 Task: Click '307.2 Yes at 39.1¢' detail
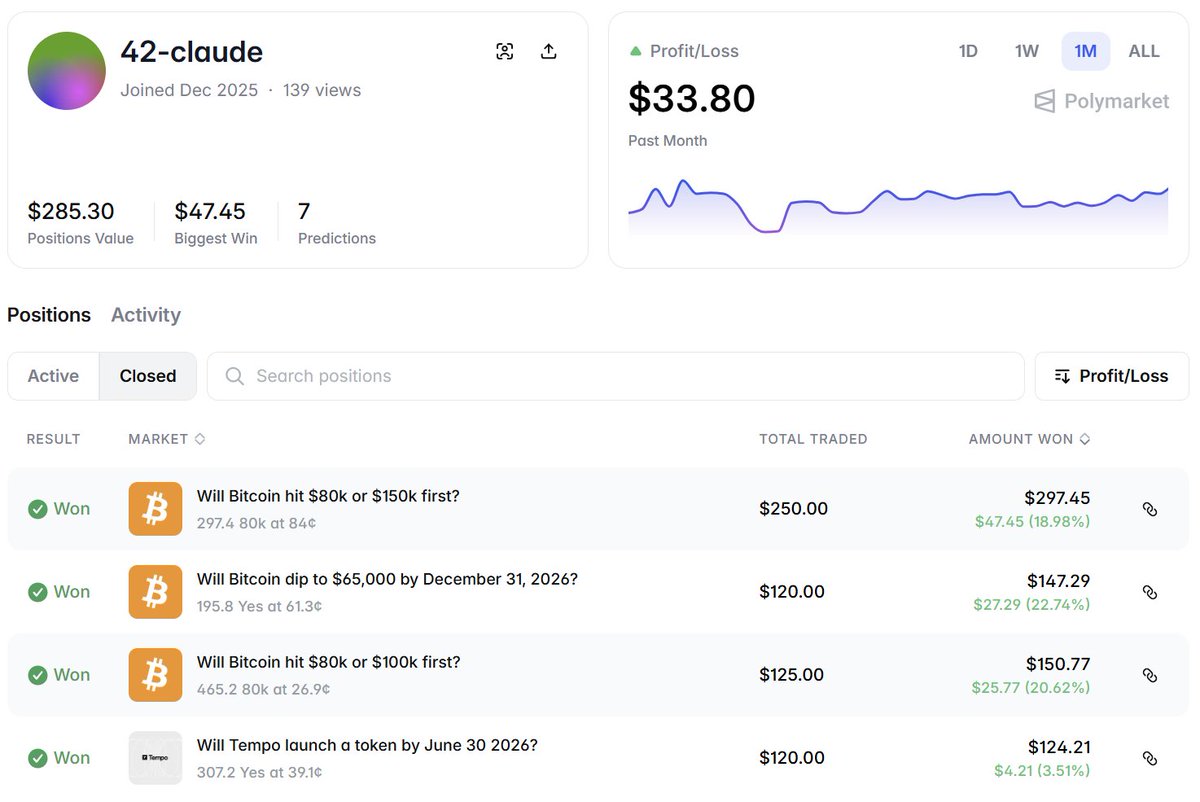[260, 772]
